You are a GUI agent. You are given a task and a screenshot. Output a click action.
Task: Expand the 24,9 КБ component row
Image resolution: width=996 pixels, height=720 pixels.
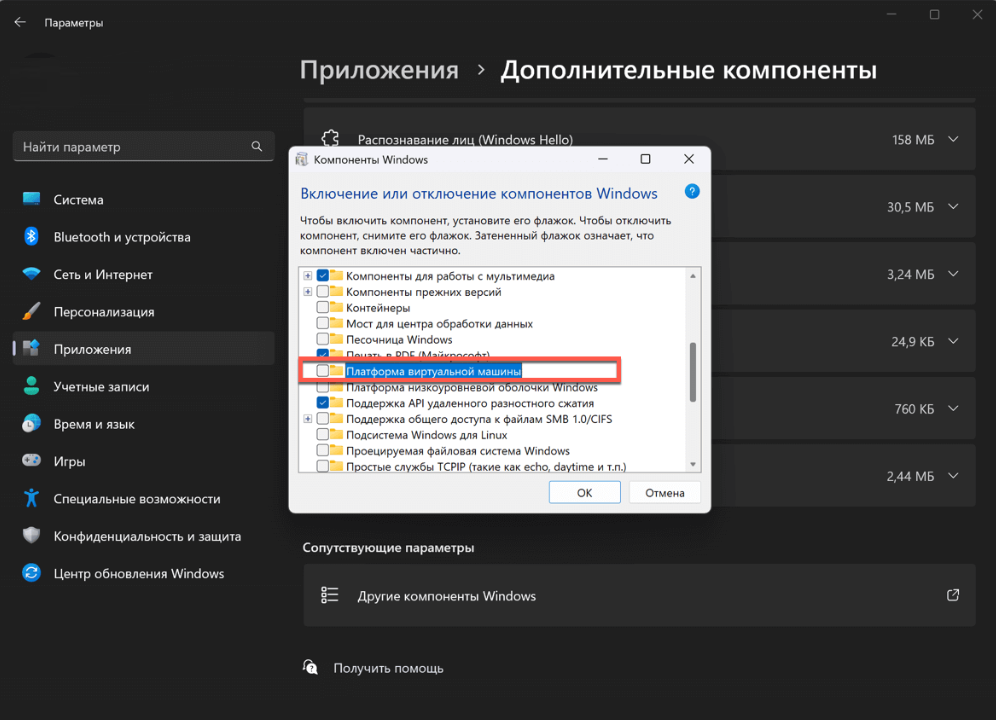point(953,341)
